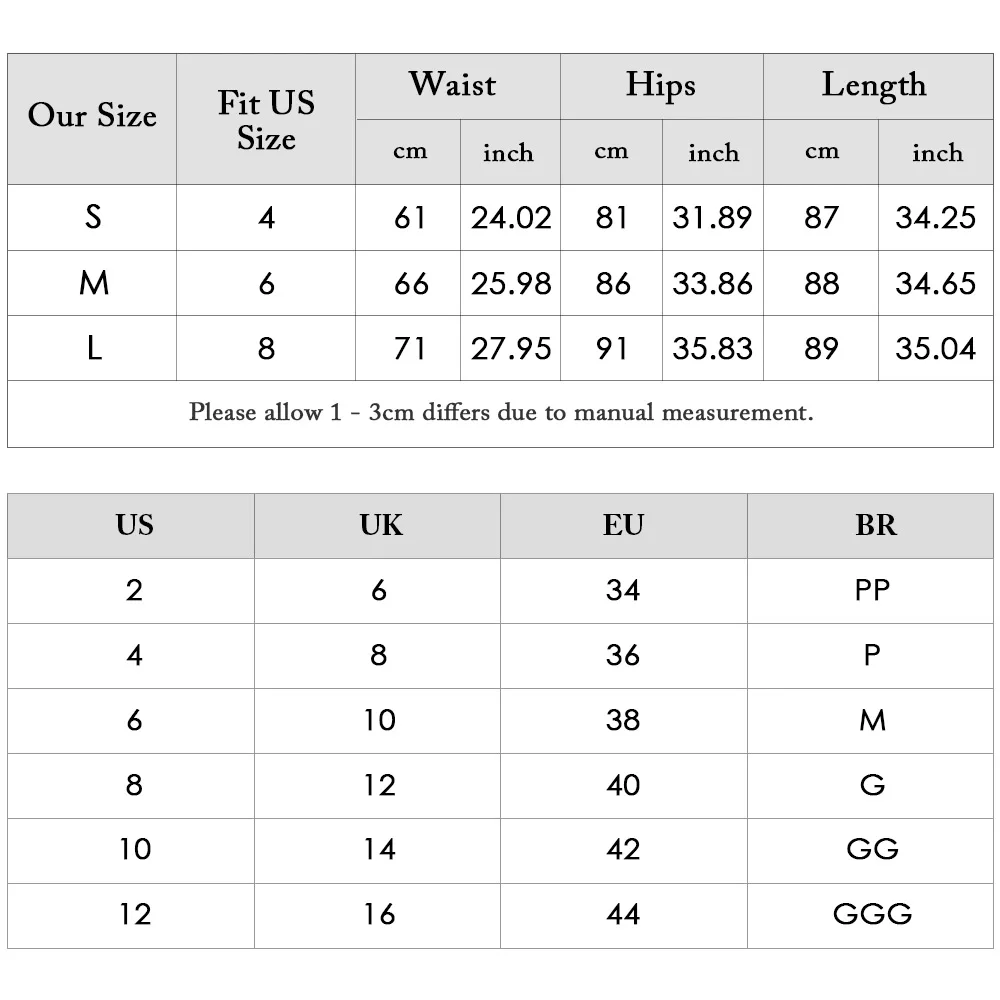Click the Hips header cell
The height and width of the screenshot is (1000, 1000).
point(662,86)
